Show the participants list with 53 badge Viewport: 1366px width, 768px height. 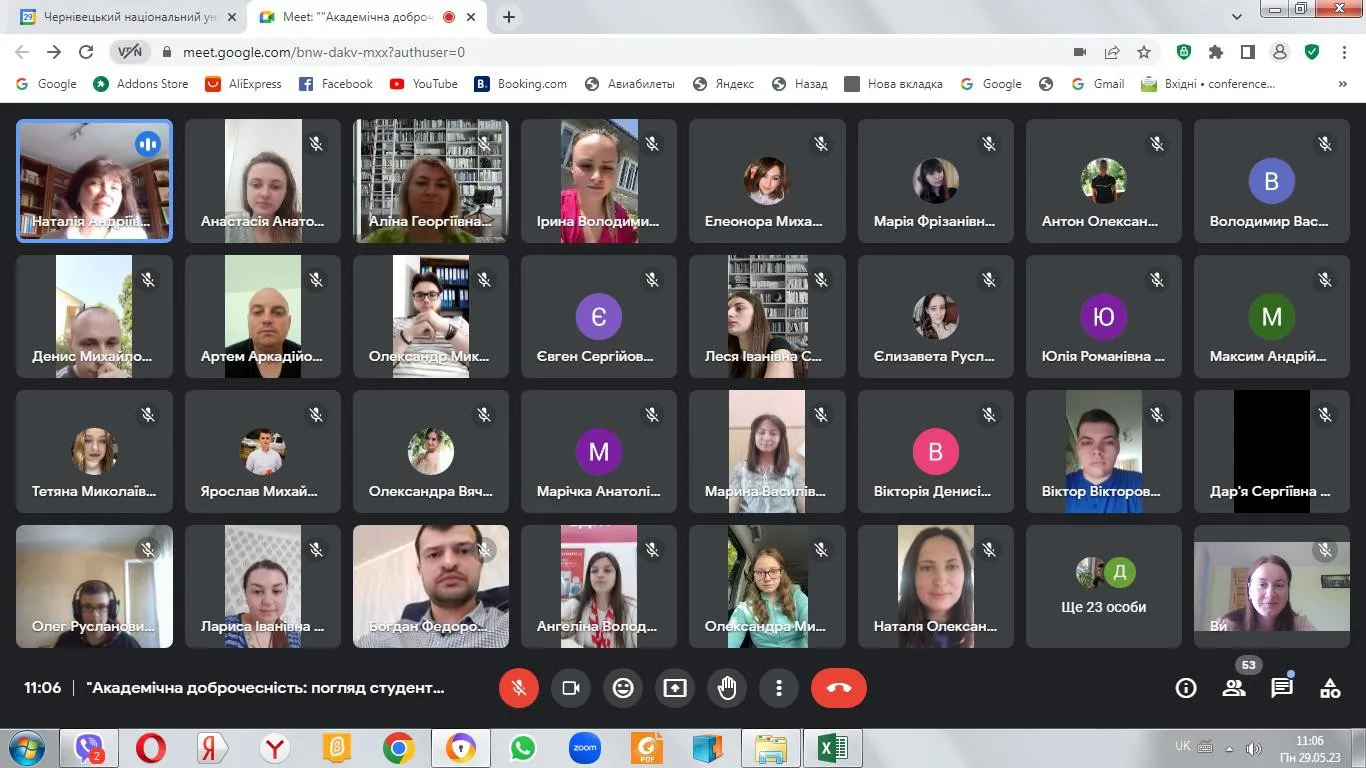click(x=1234, y=688)
